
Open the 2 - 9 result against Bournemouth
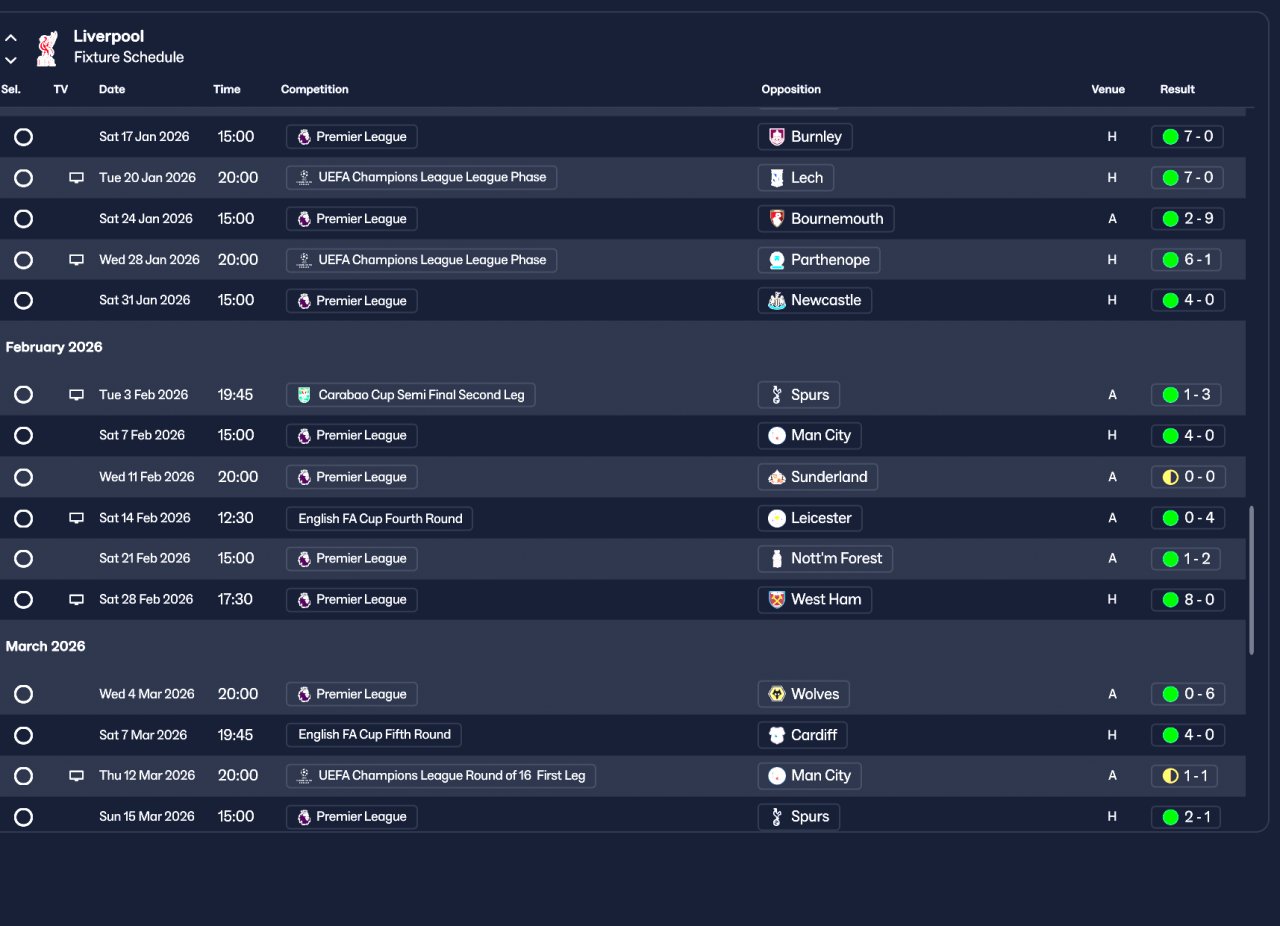click(x=1188, y=219)
